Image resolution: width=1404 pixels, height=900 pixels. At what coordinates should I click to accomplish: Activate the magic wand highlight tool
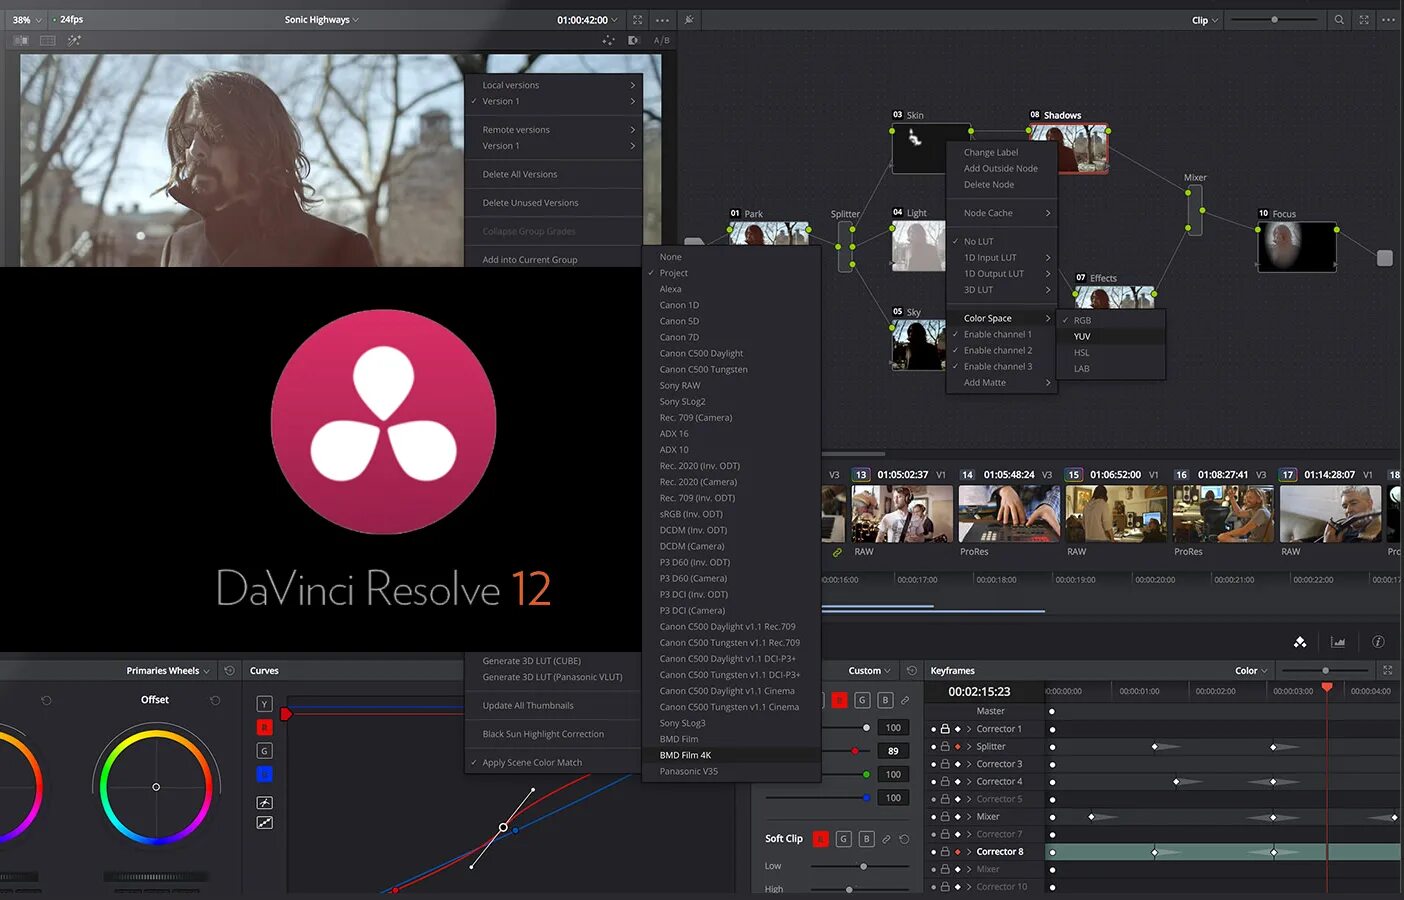74,40
